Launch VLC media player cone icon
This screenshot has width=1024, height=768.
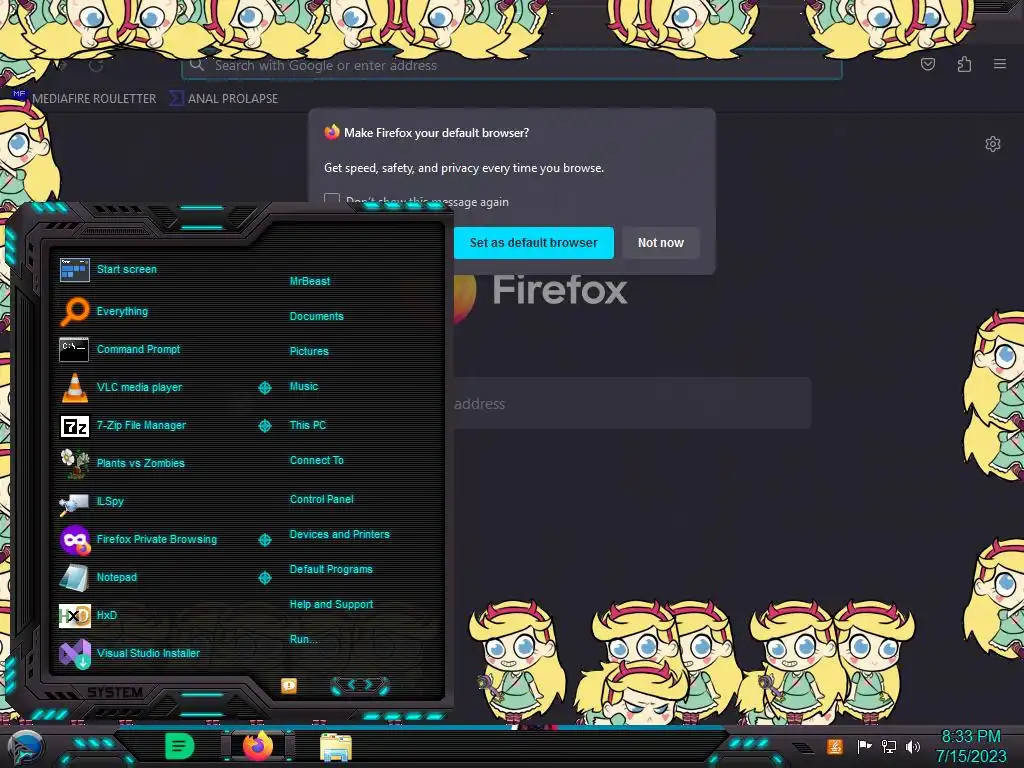74,387
